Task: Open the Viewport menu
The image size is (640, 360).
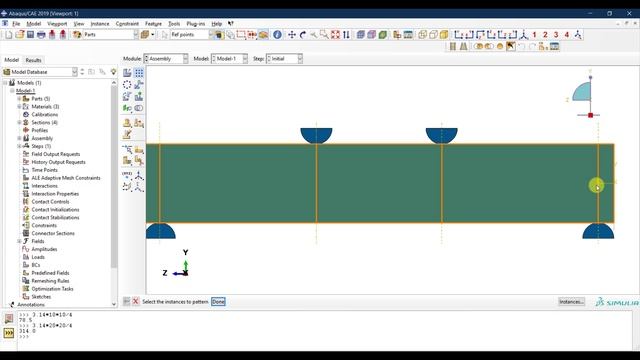Action: (x=57, y=24)
